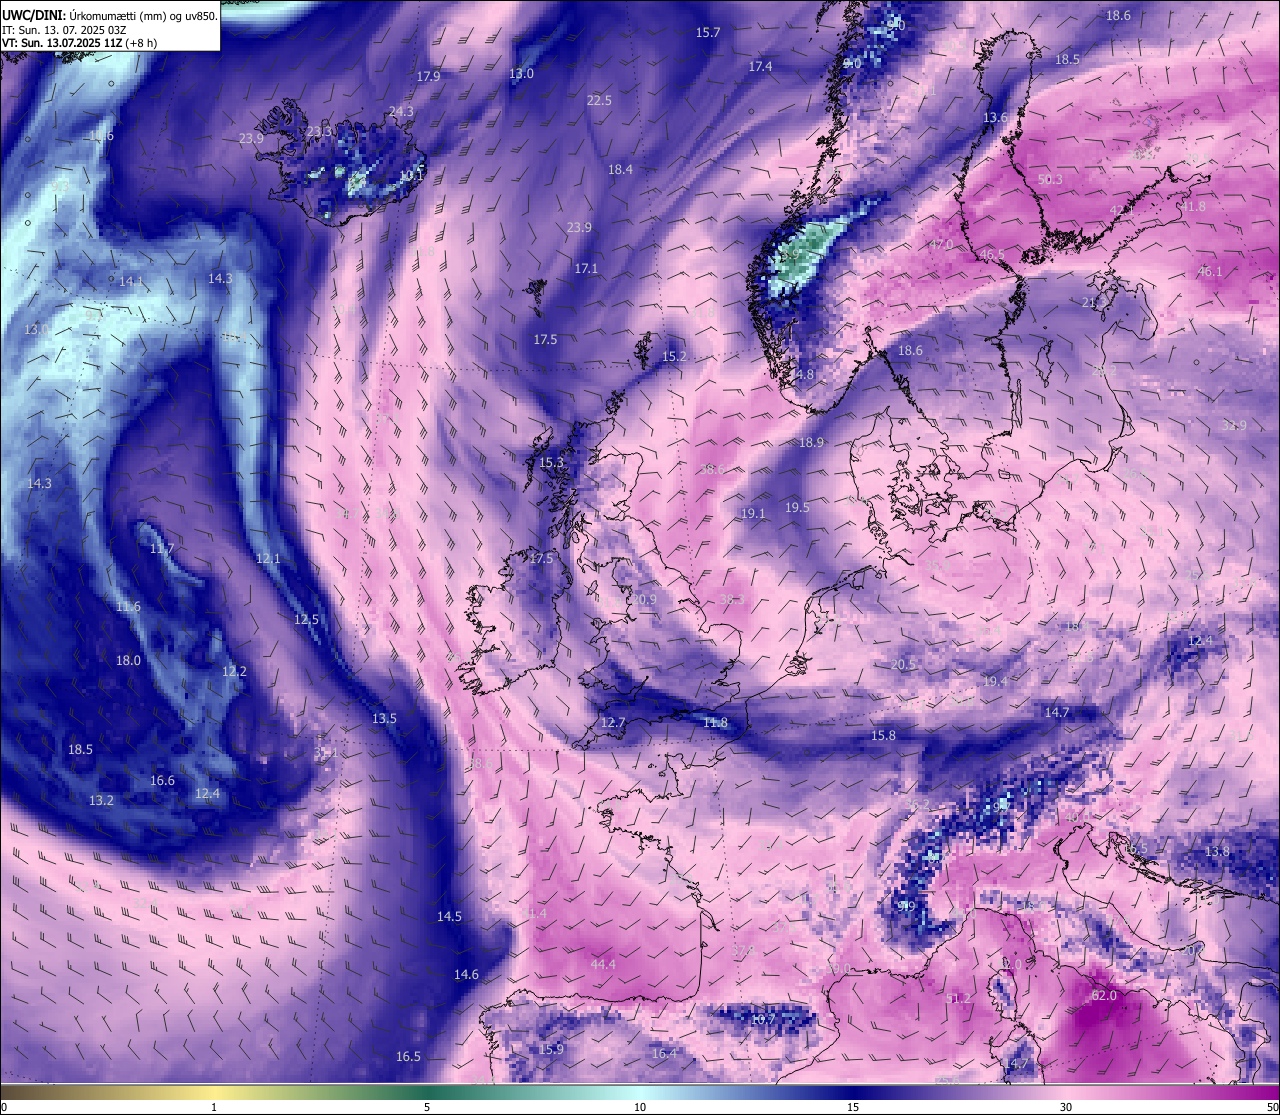The width and height of the screenshot is (1280, 1115).
Task: Click the 14.1 value on the map
Action: pyautogui.click(x=131, y=282)
